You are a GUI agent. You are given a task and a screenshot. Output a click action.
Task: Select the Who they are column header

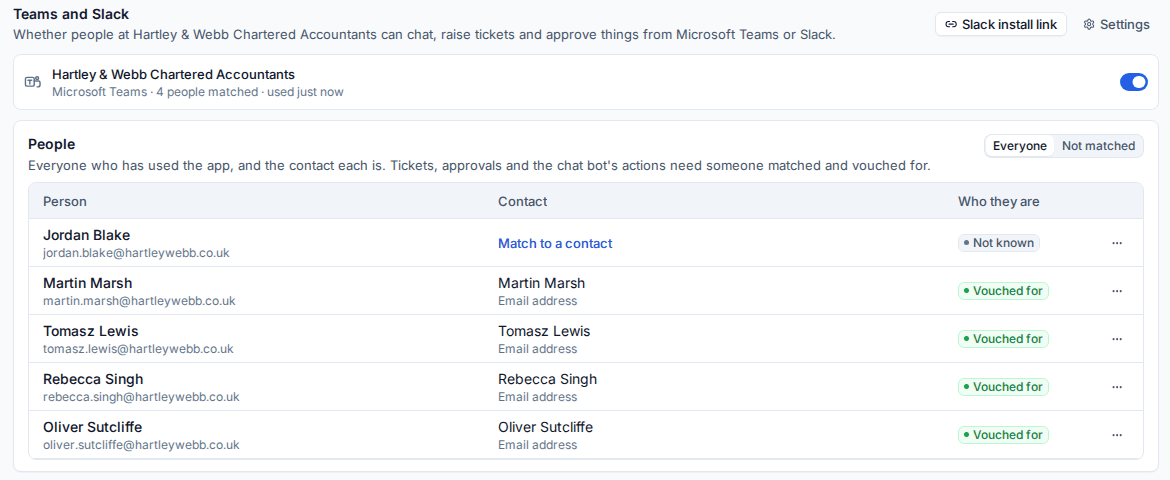998,202
